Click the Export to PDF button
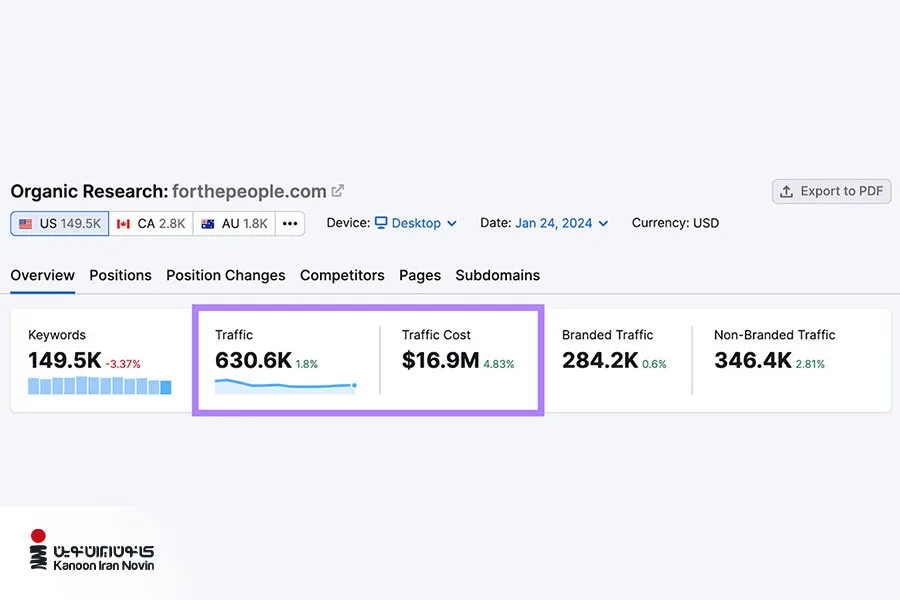Viewport: 900px width, 600px height. point(832,191)
